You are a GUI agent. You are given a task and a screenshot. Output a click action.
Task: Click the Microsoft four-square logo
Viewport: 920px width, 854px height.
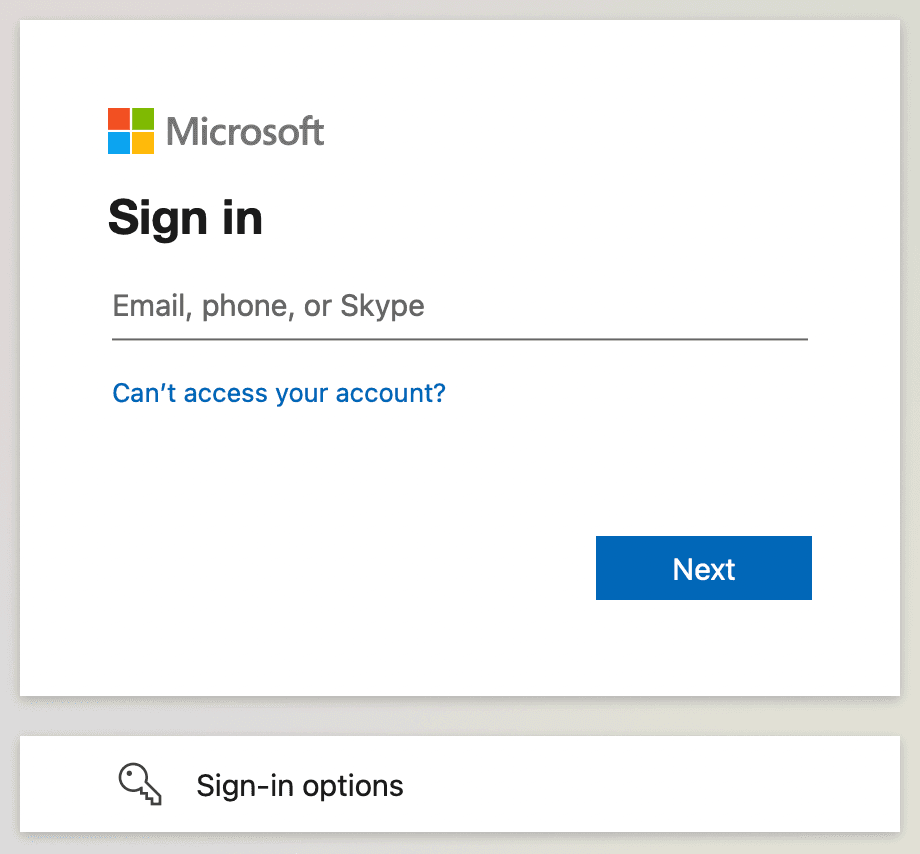[x=131, y=131]
